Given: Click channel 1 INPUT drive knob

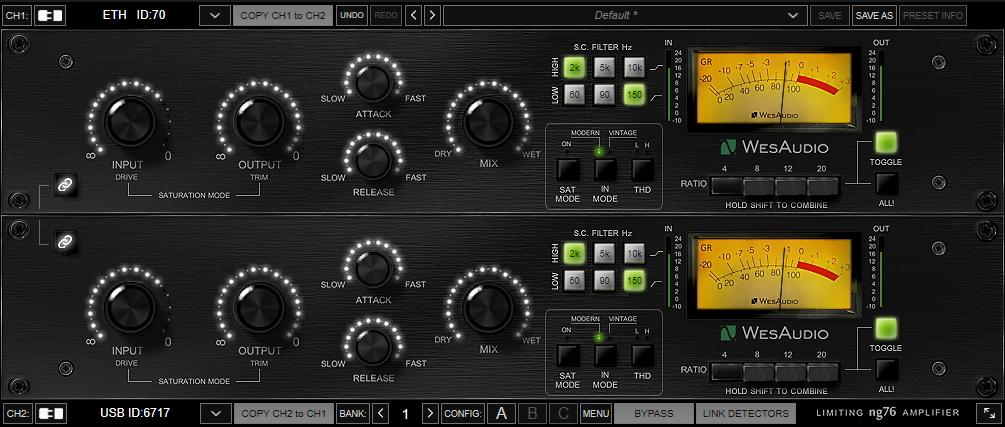Looking at the screenshot, I should pyautogui.click(x=130, y=122).
